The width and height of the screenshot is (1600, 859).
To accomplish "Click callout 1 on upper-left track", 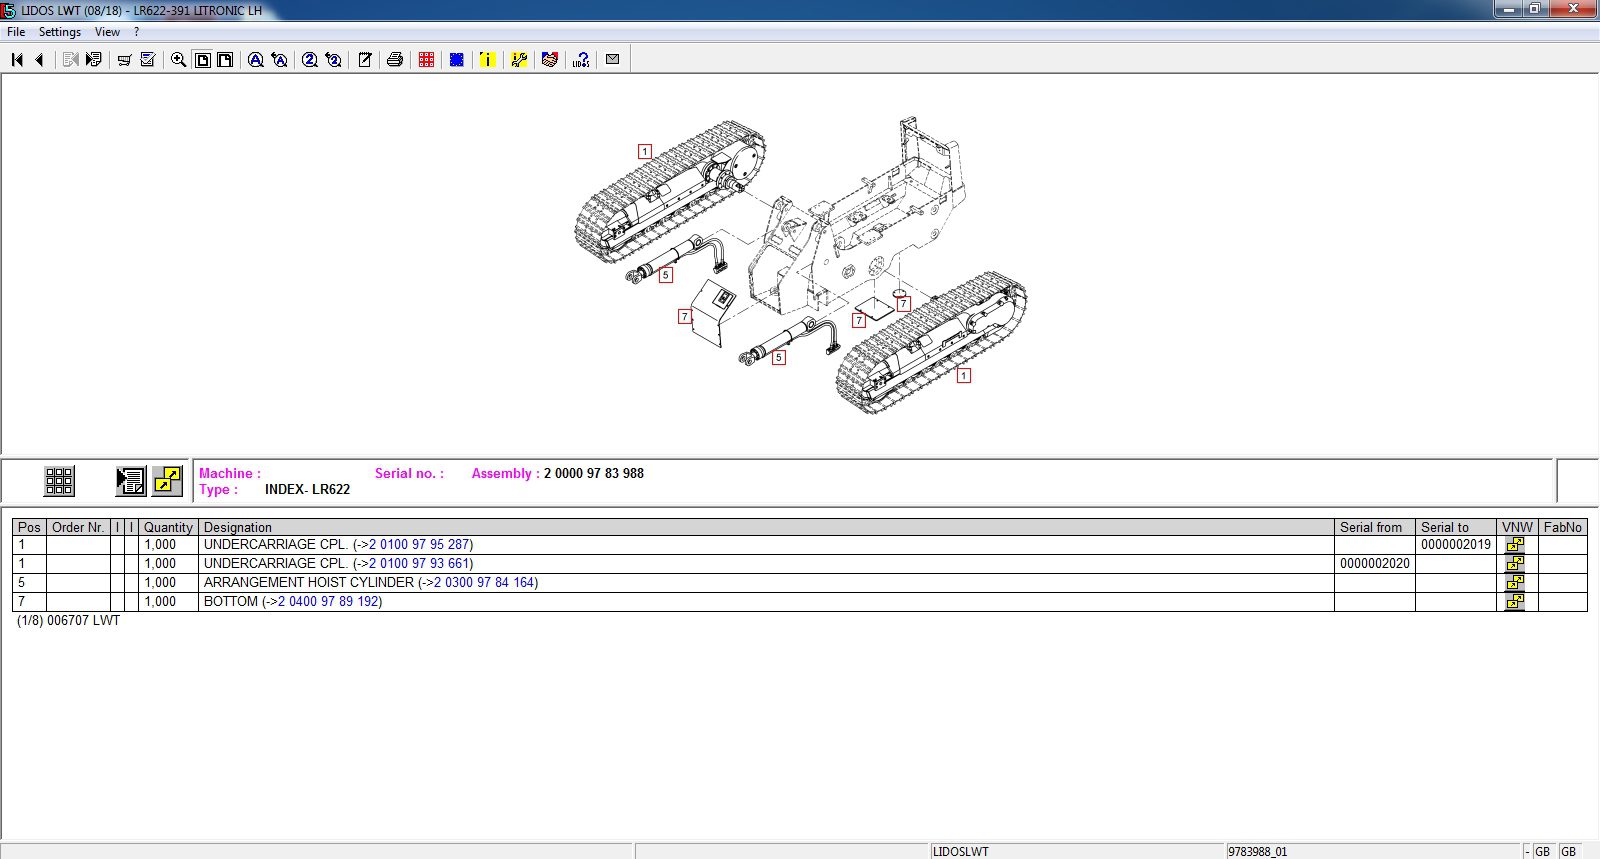I will click(645, 152).
